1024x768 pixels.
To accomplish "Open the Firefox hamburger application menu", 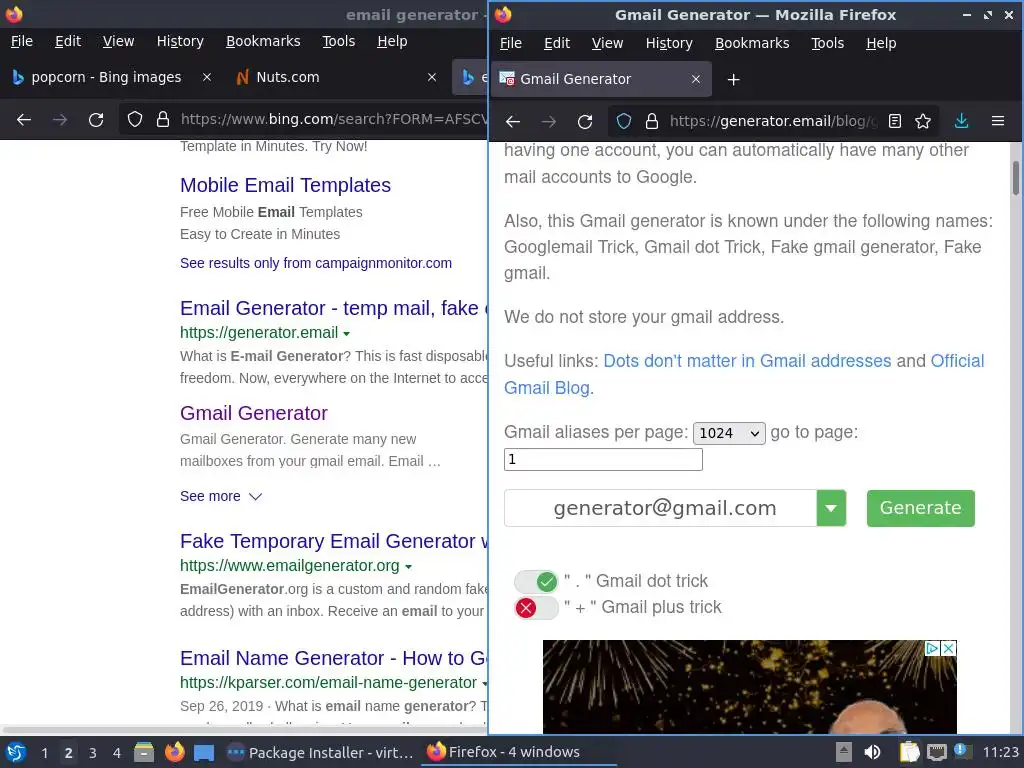I will (998, 121).
